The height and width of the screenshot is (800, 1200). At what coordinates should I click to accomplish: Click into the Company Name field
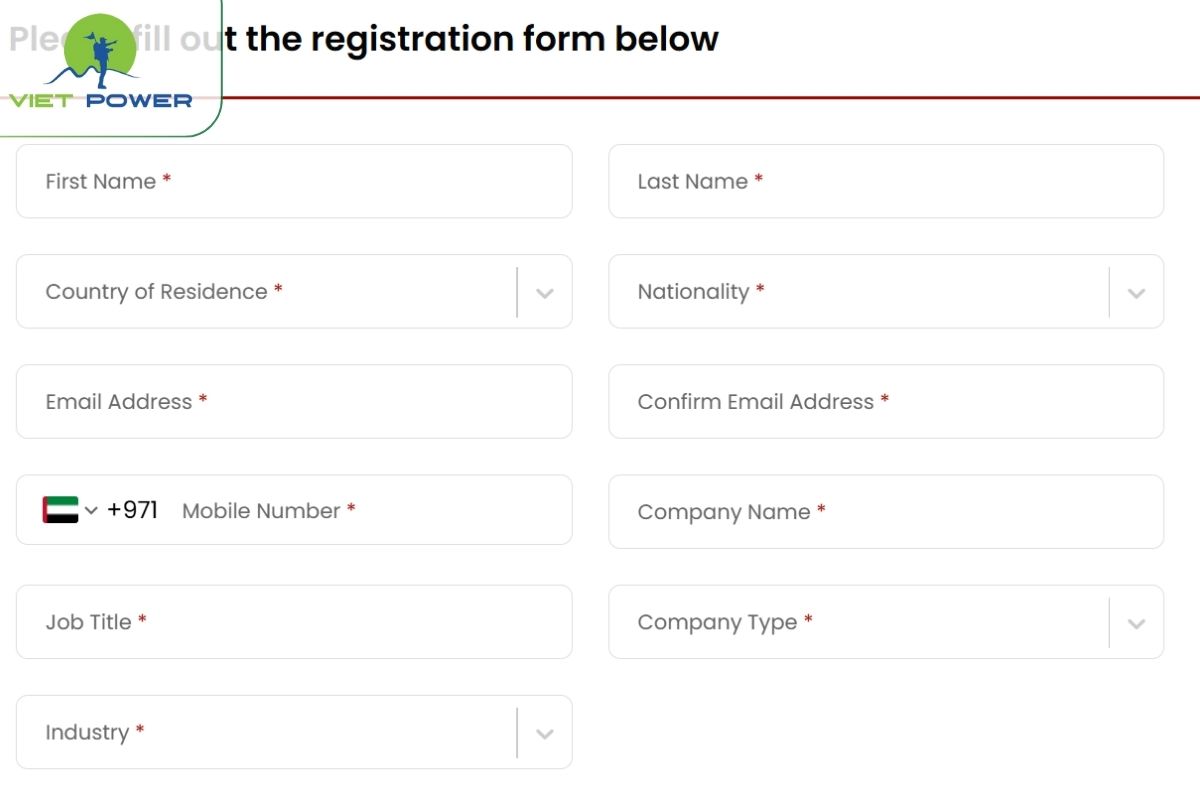click(886, 511)
